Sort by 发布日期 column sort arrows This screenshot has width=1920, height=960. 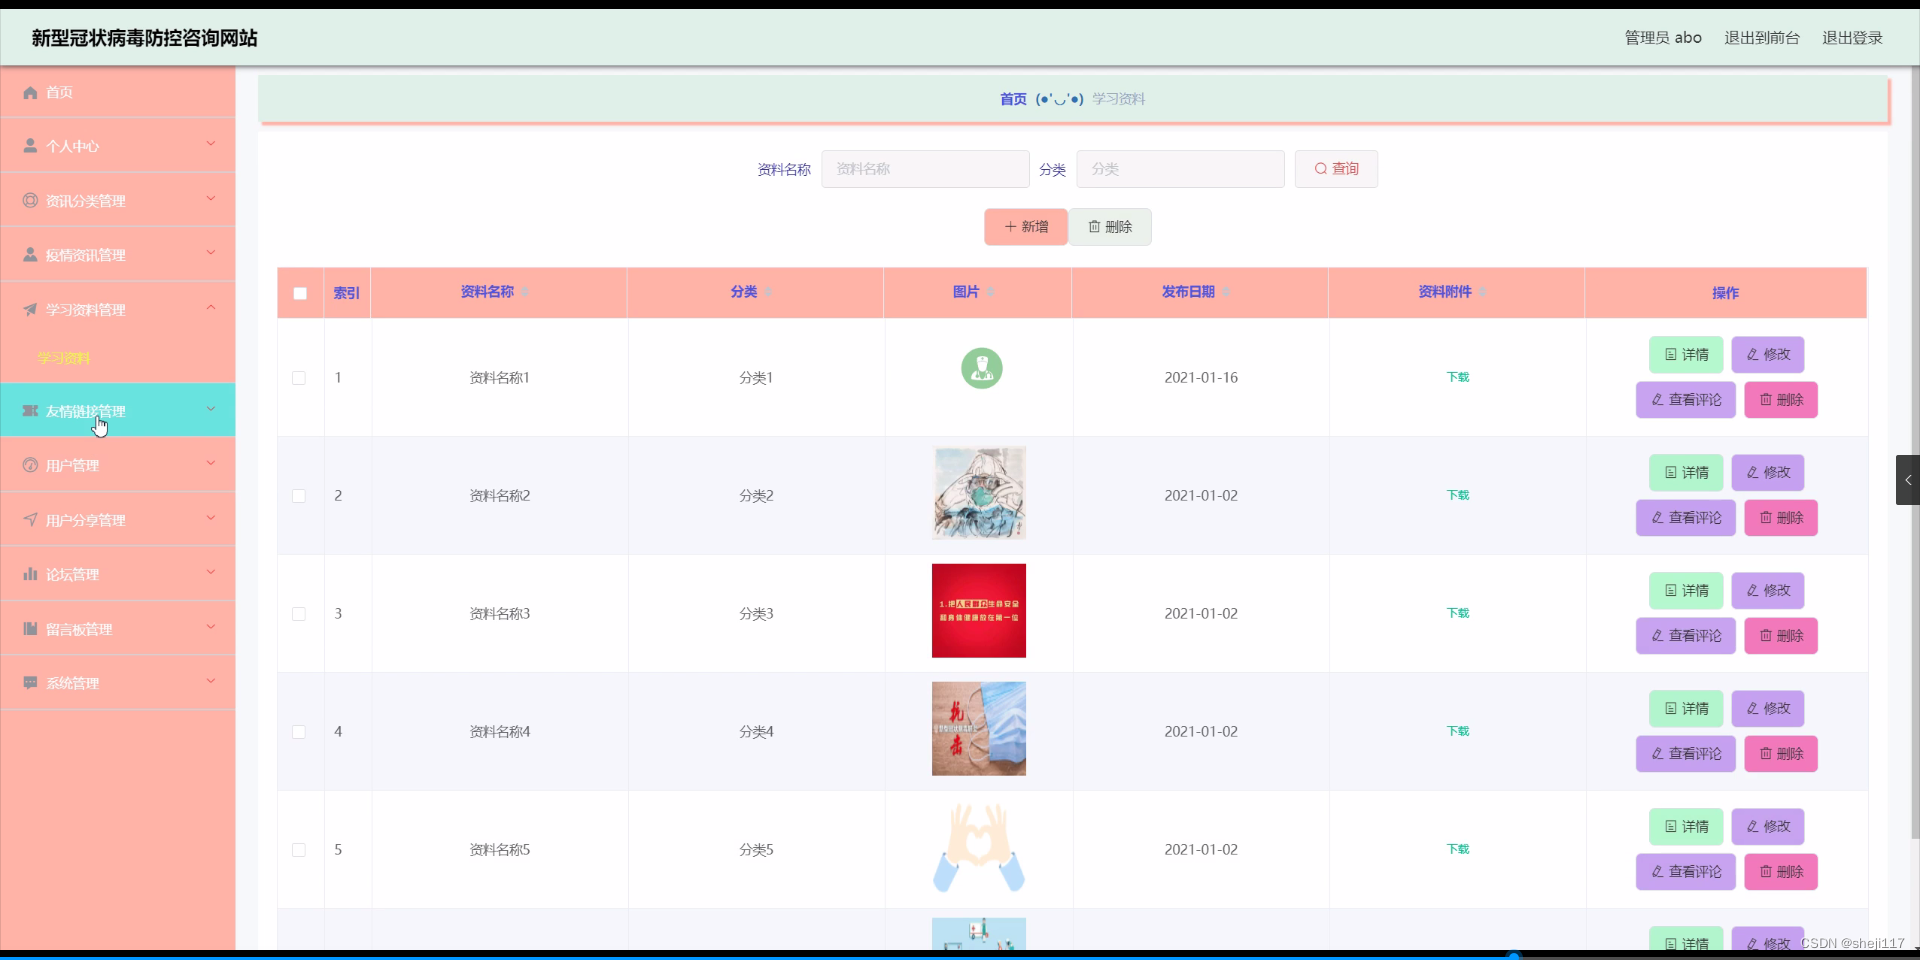(1226, 292)
